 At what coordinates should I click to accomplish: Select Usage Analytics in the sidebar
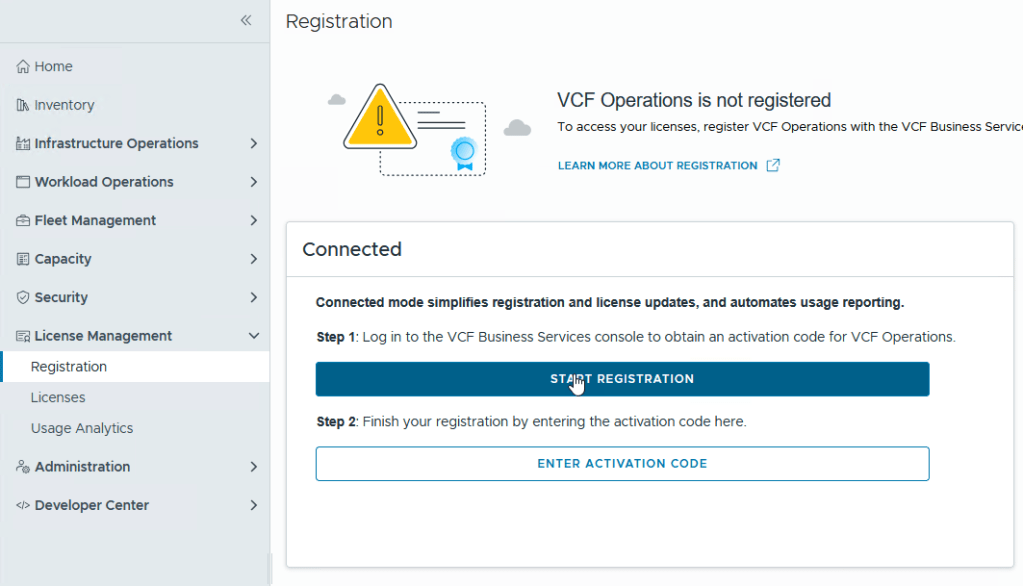(x=82, y=428)
